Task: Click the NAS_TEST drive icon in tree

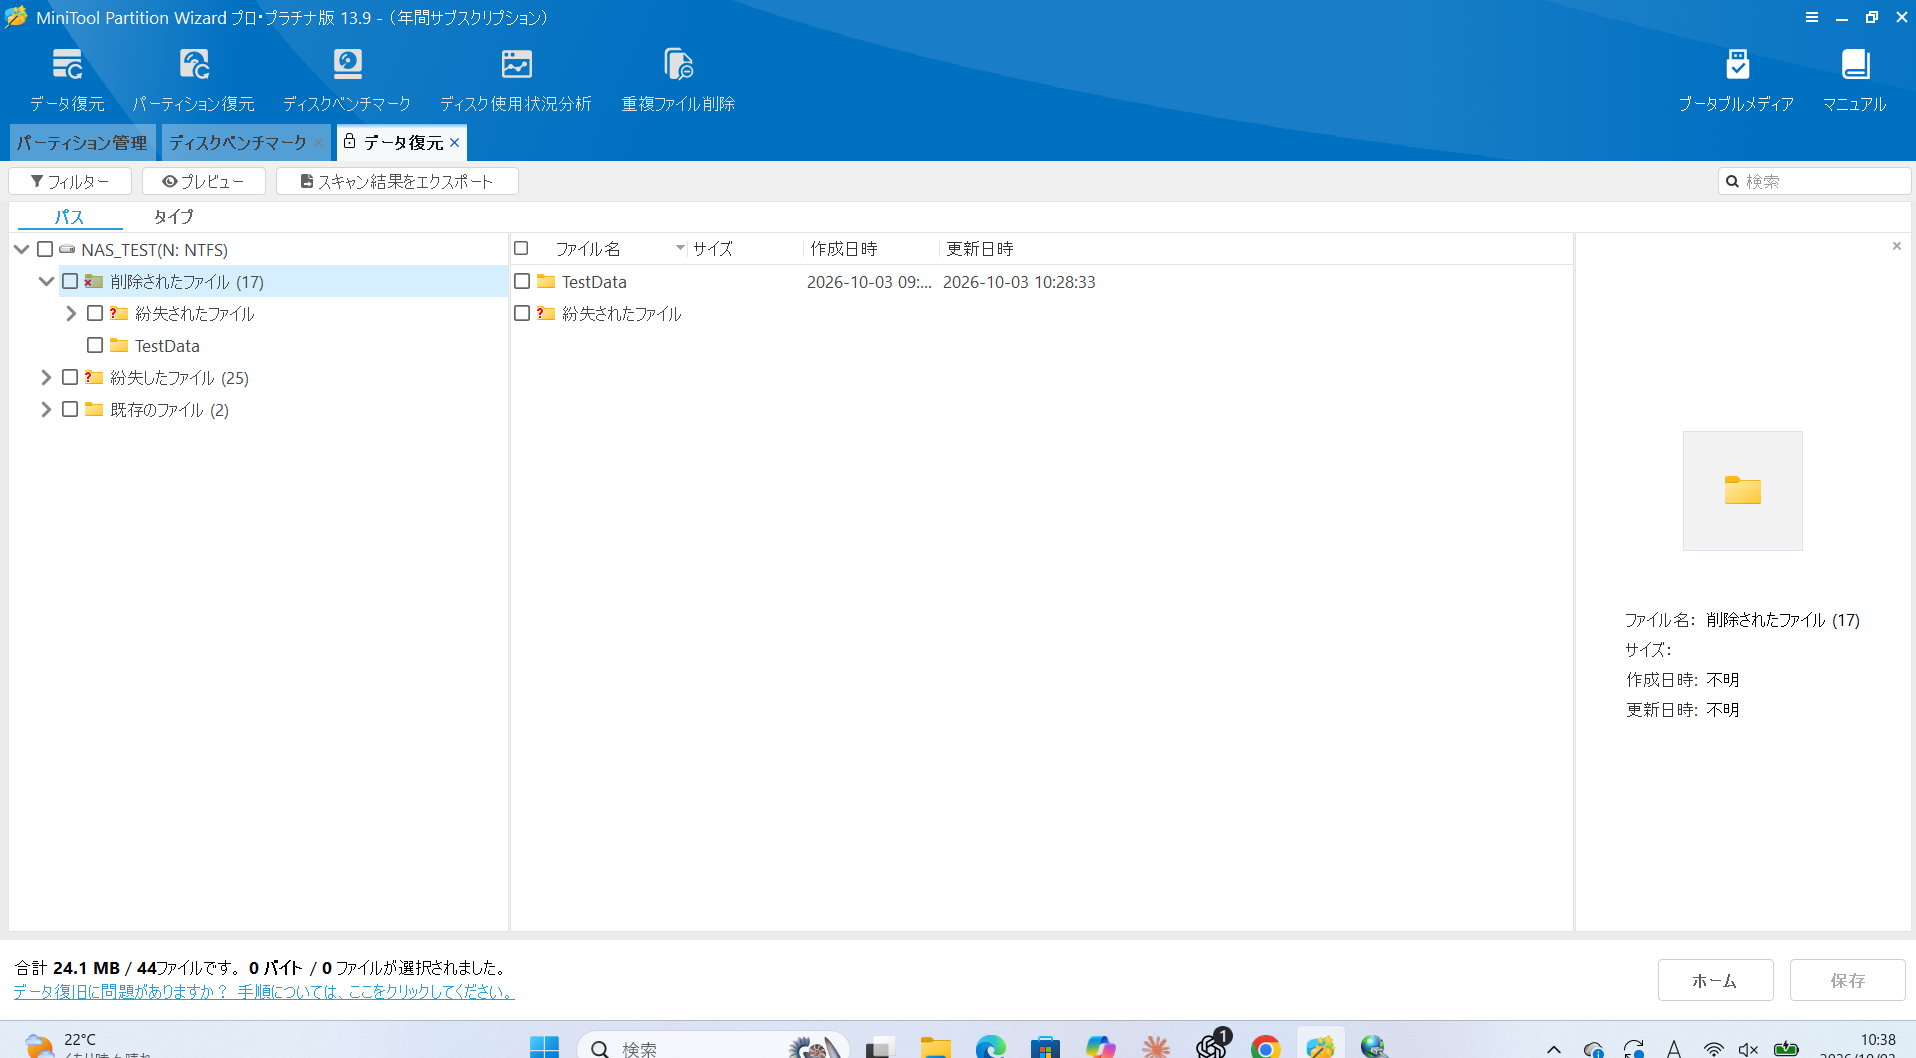Action: (x=67, y=249)
